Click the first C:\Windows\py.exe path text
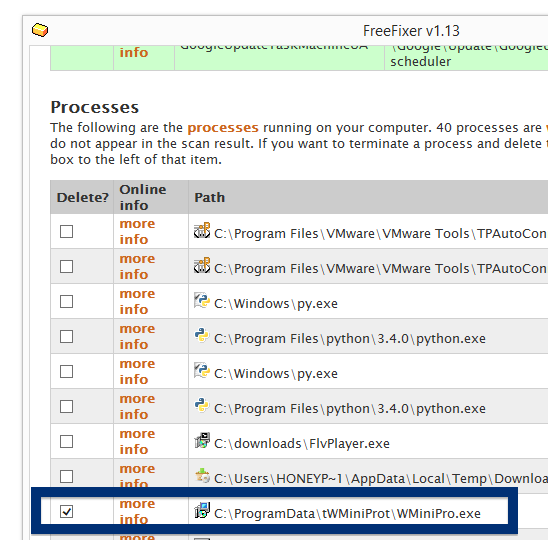Screen dimensions: 548x540 (x=276, y=304)
